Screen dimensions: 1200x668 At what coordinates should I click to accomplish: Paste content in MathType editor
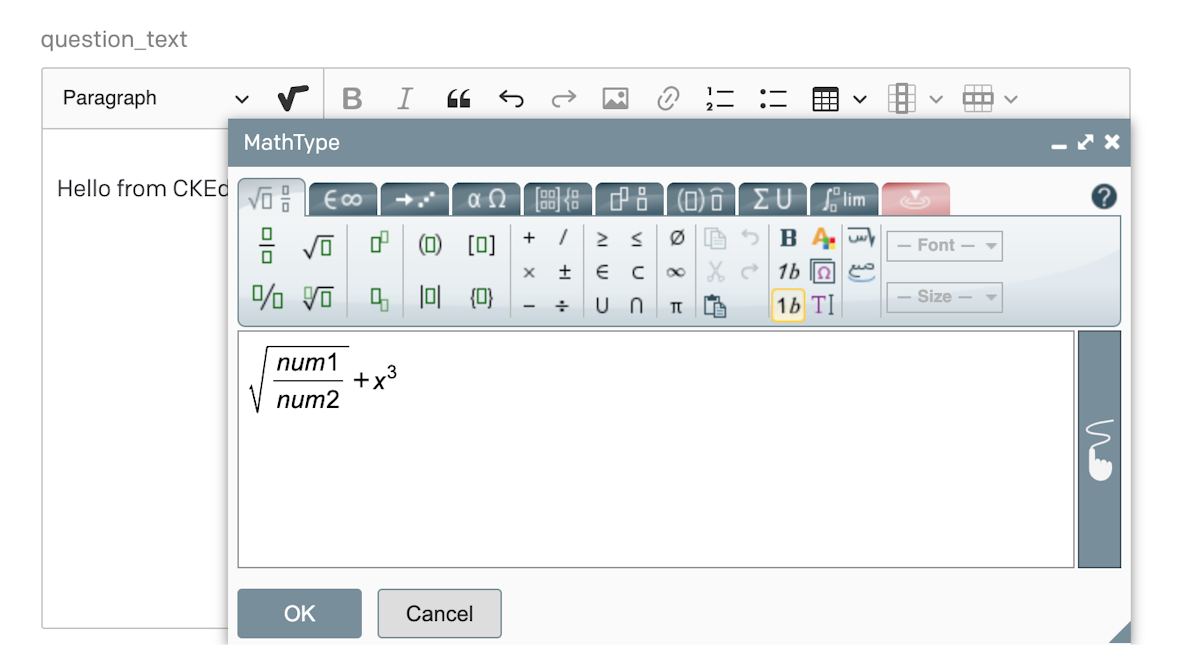tap(714, 305)
